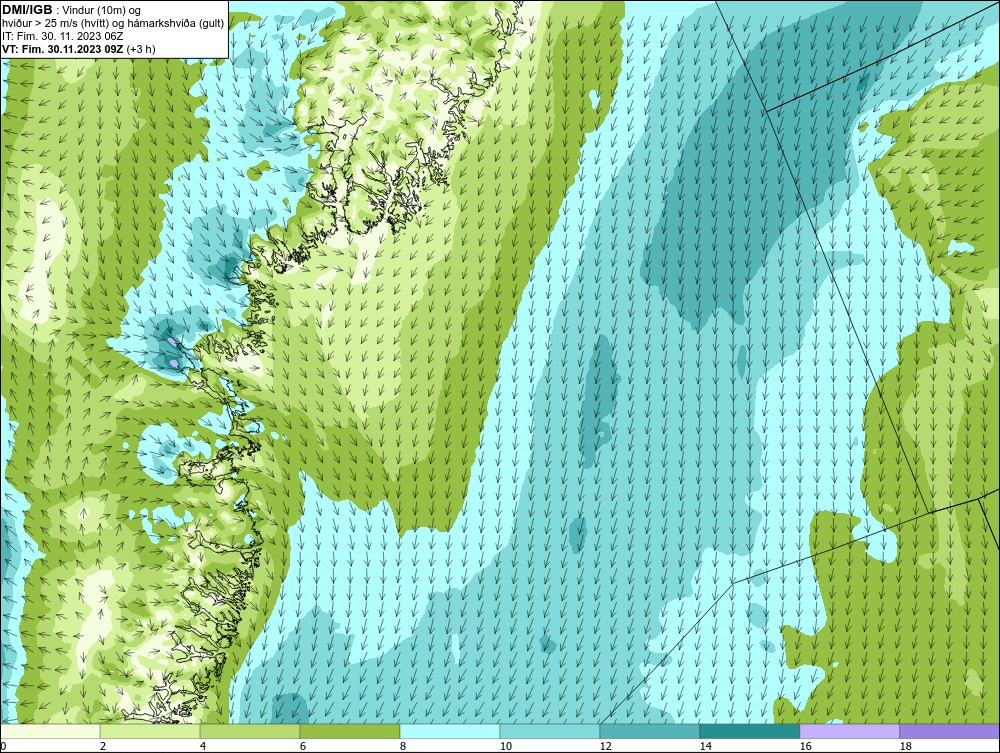The height and width of the screenshot is (753, 1000).
Task: Click the scale label '10'
Action: pyautogui.click(x=506, y=746)
